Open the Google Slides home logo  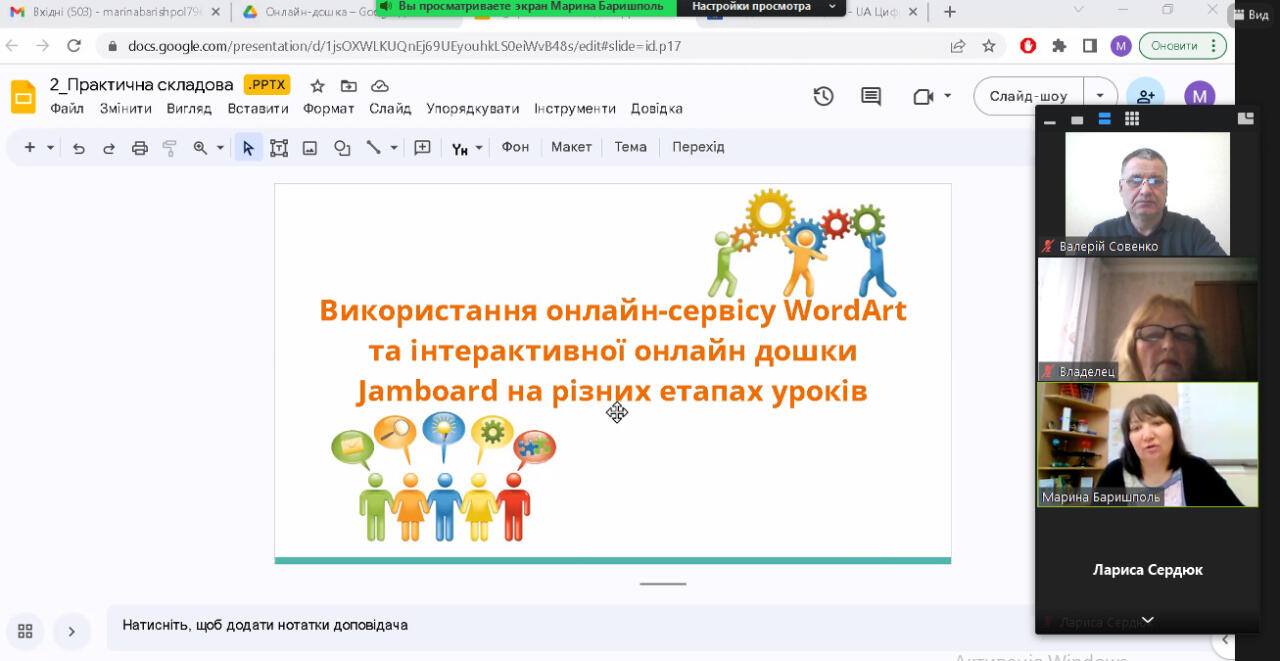23,97
